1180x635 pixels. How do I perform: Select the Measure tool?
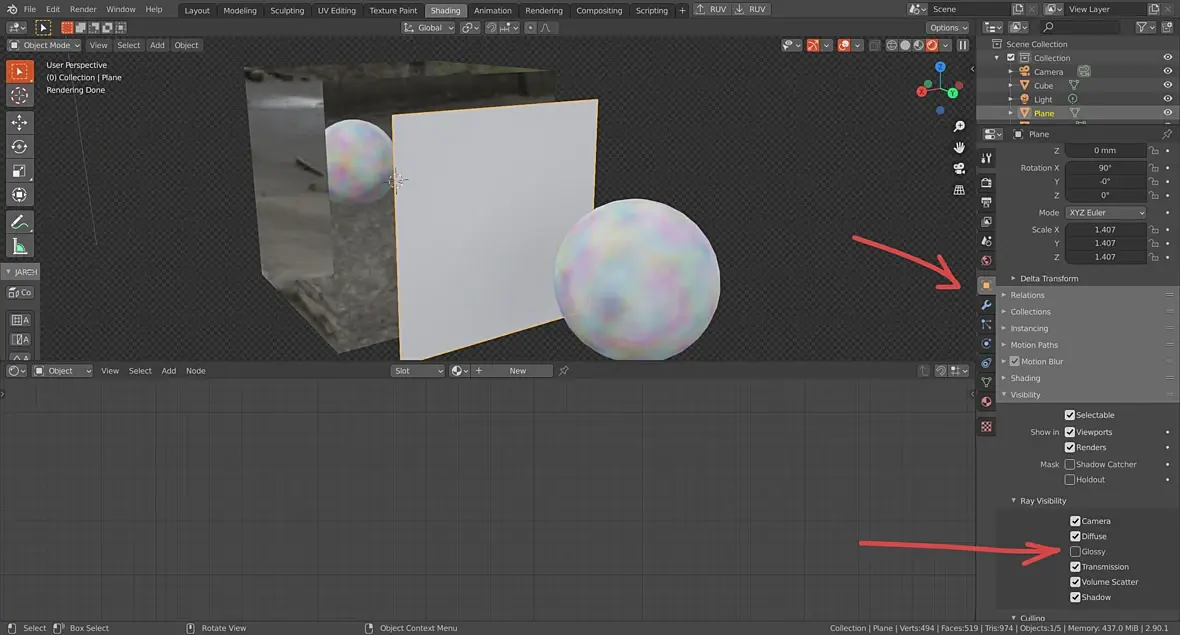coord(19,246)
